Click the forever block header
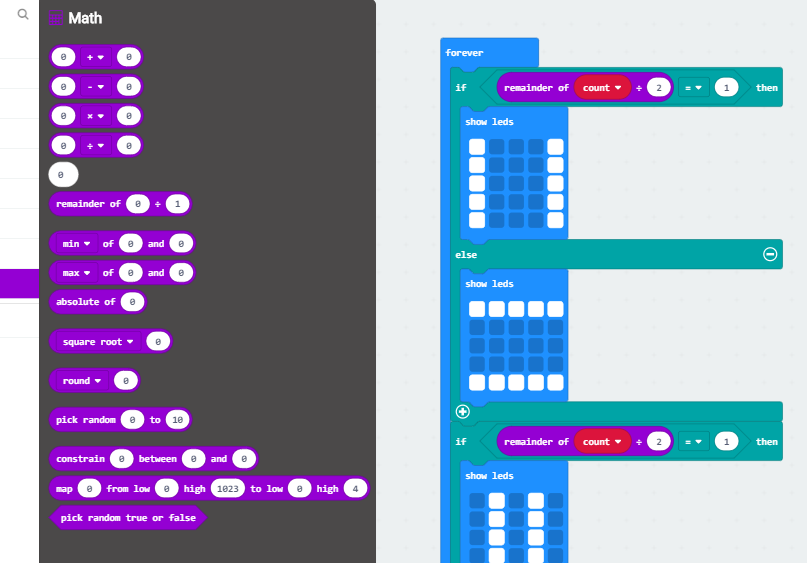807x563 pixels. point(489,52)
